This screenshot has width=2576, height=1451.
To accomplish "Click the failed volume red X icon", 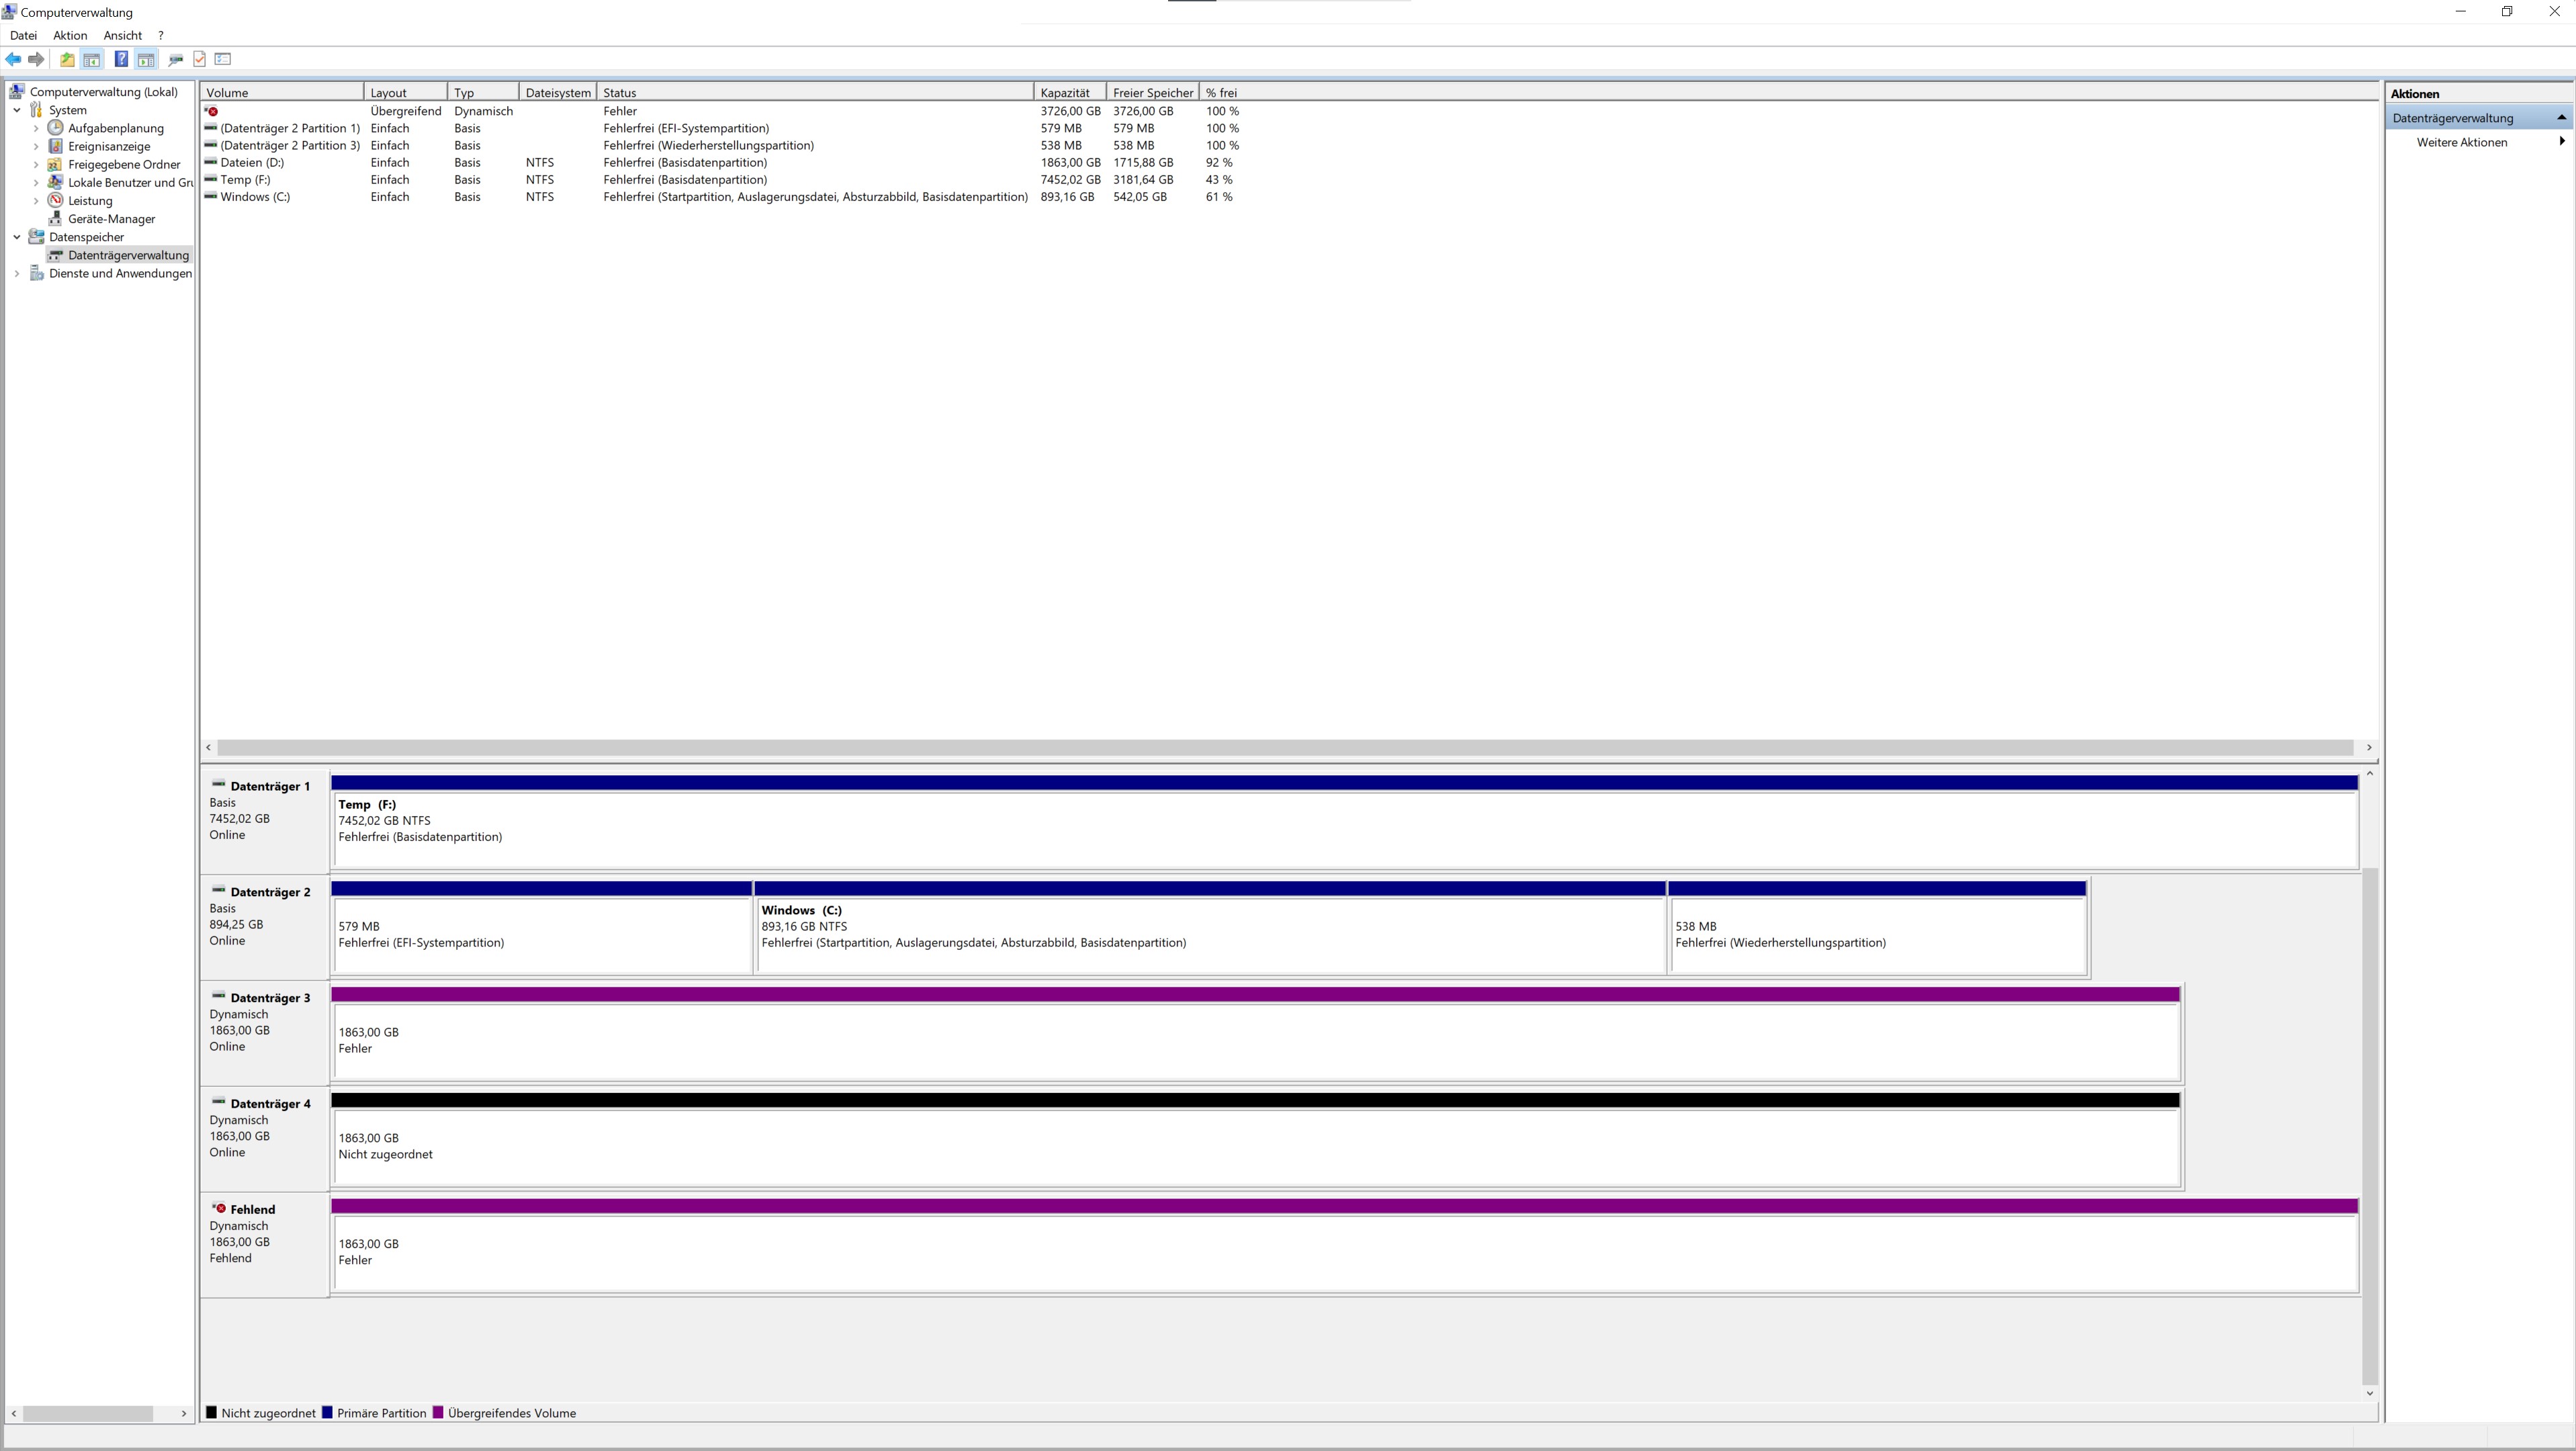I will click(x=212, y=111).
